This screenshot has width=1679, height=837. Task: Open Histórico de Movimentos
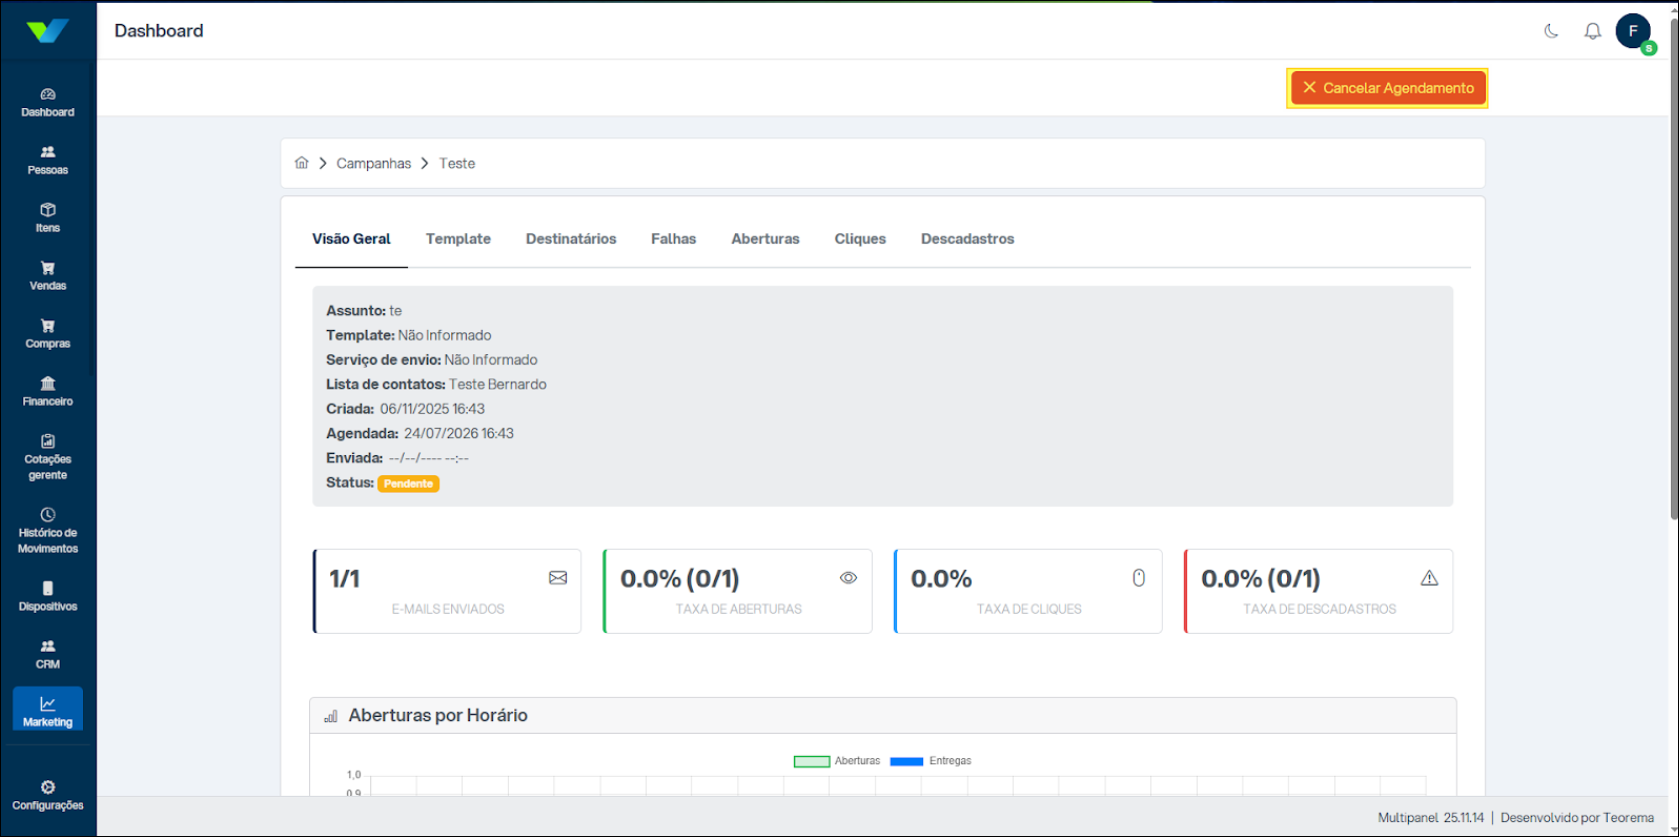pos(48,531)
